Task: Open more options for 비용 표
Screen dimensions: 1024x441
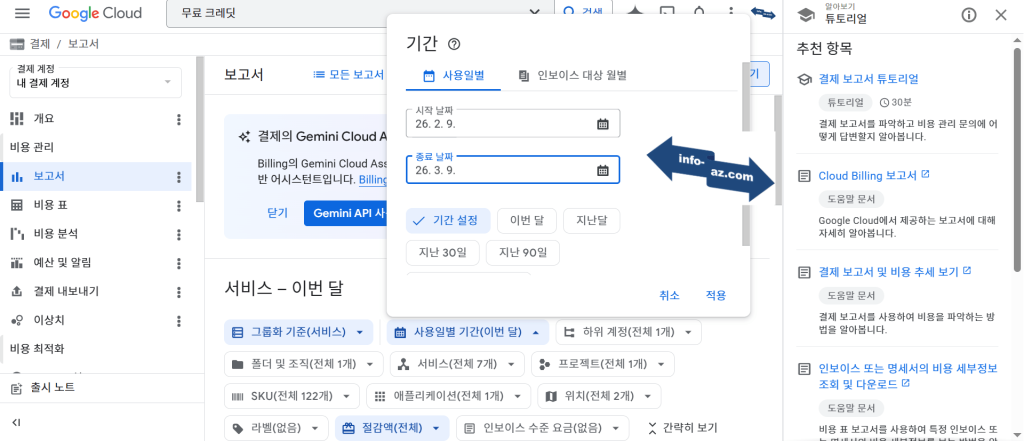Action: click(x=179, y=206)
